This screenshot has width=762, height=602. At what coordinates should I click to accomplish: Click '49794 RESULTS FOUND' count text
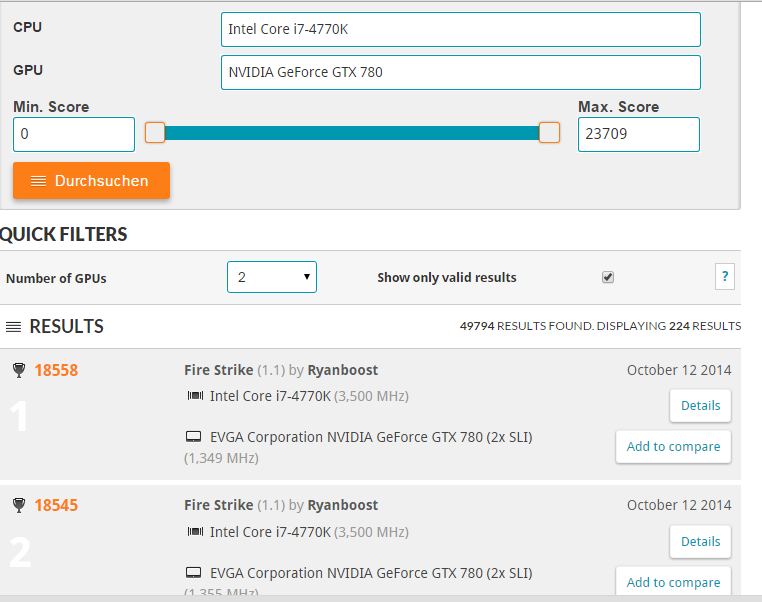click(x=526, y=326)
